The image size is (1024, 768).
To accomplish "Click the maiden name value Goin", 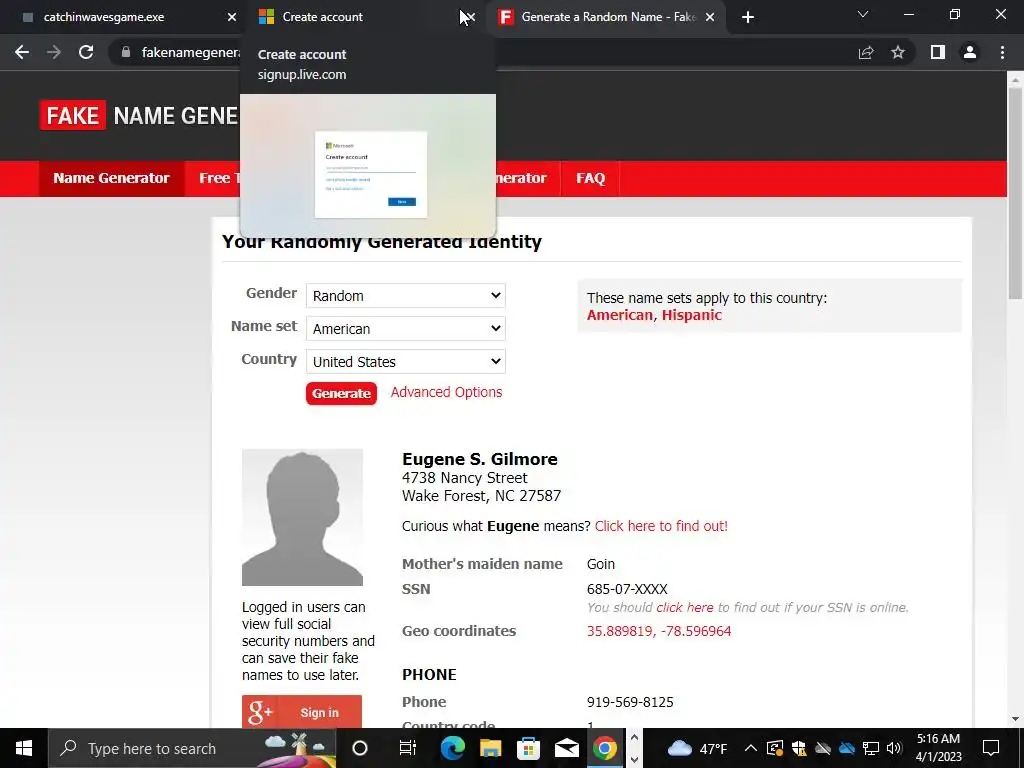I will (x=601, y=564).
